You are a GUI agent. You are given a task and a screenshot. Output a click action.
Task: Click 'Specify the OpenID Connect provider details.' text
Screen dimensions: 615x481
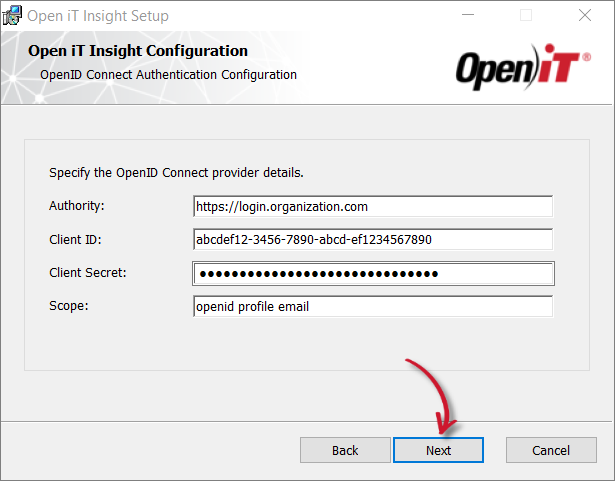tap(176, 173)
